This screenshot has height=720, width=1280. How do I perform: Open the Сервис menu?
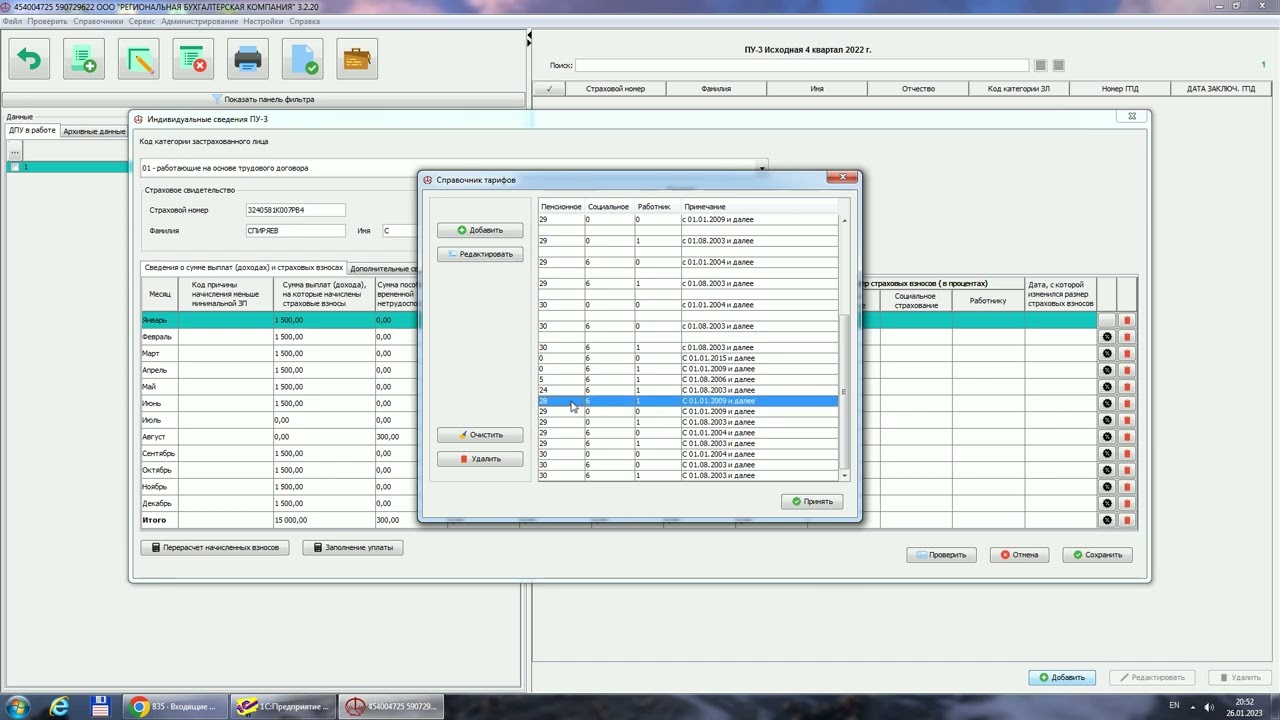[142, 21]
